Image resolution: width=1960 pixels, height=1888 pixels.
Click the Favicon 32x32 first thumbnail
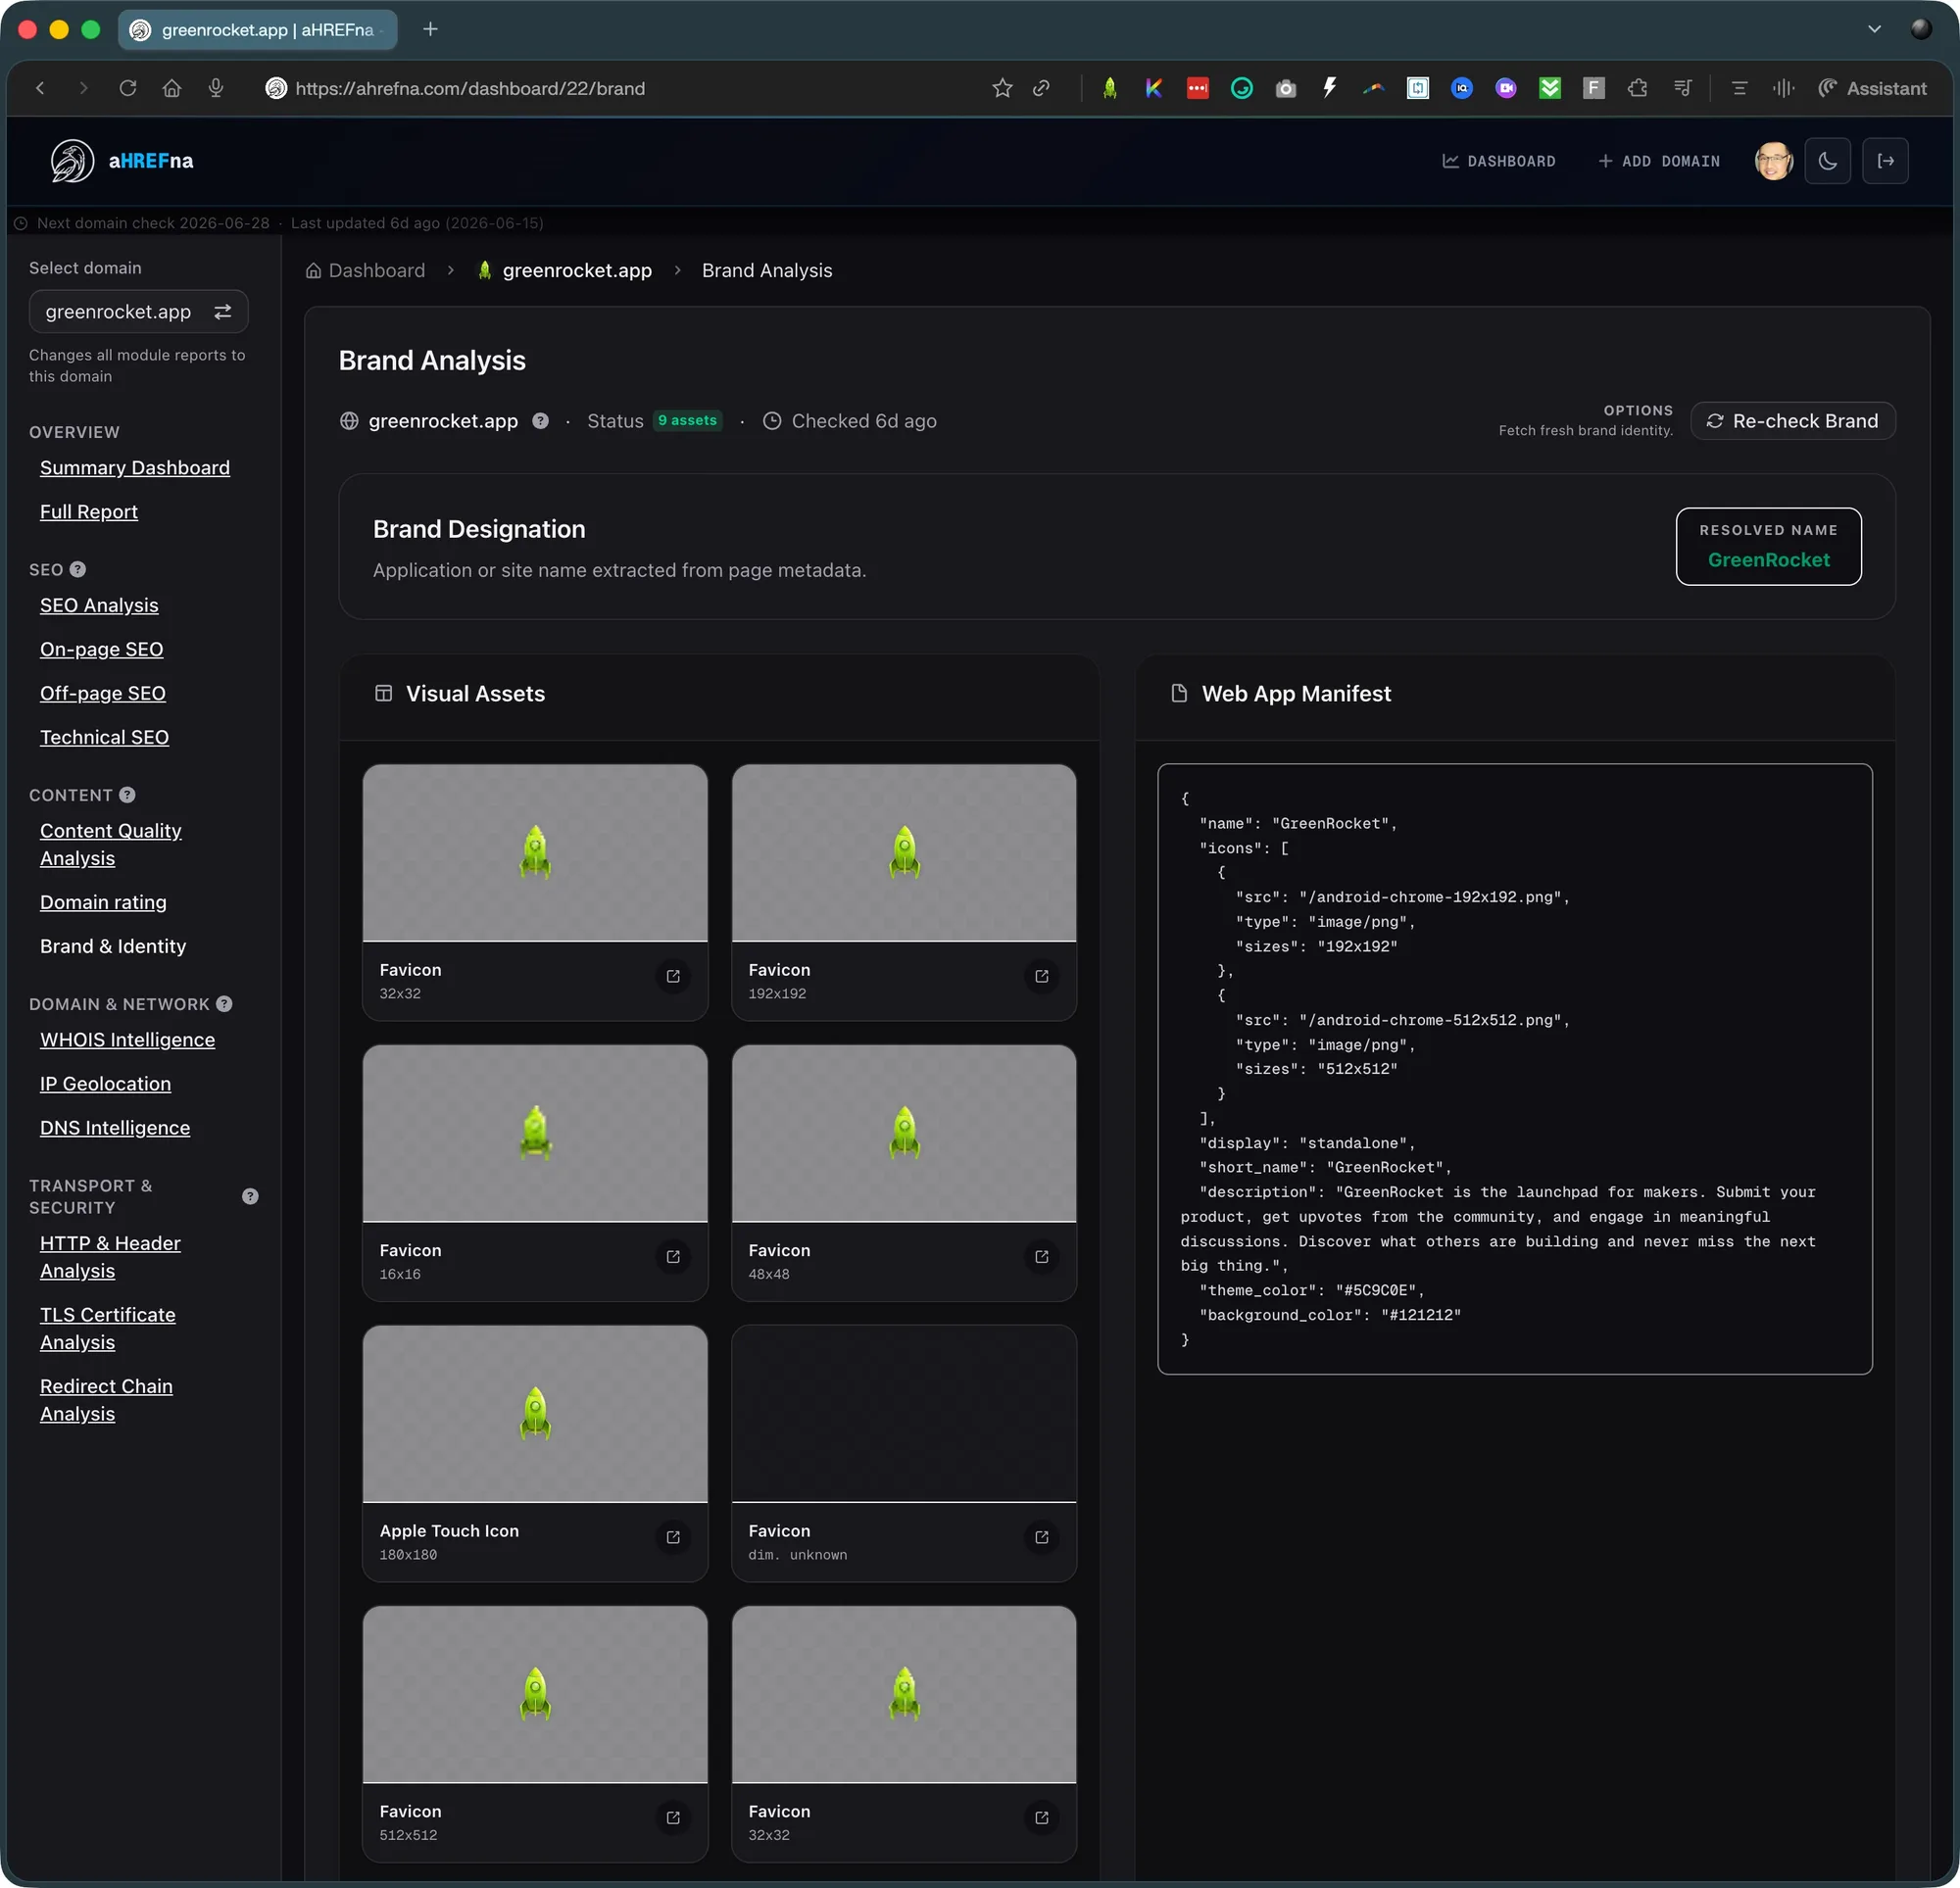(x=535, y=853)
